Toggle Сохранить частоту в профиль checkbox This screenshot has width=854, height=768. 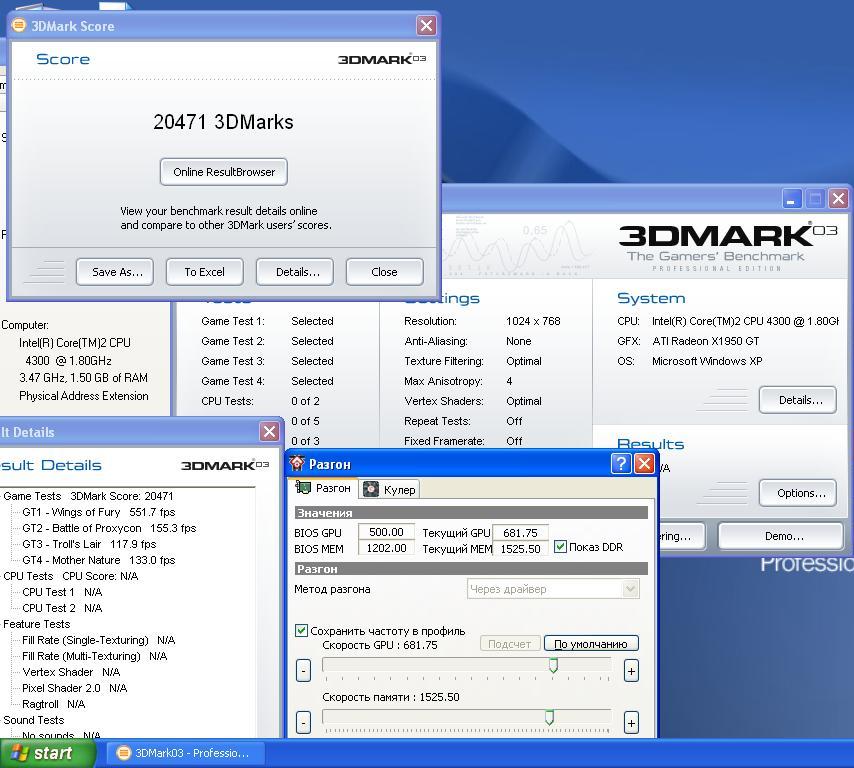(x=301, y=630)
